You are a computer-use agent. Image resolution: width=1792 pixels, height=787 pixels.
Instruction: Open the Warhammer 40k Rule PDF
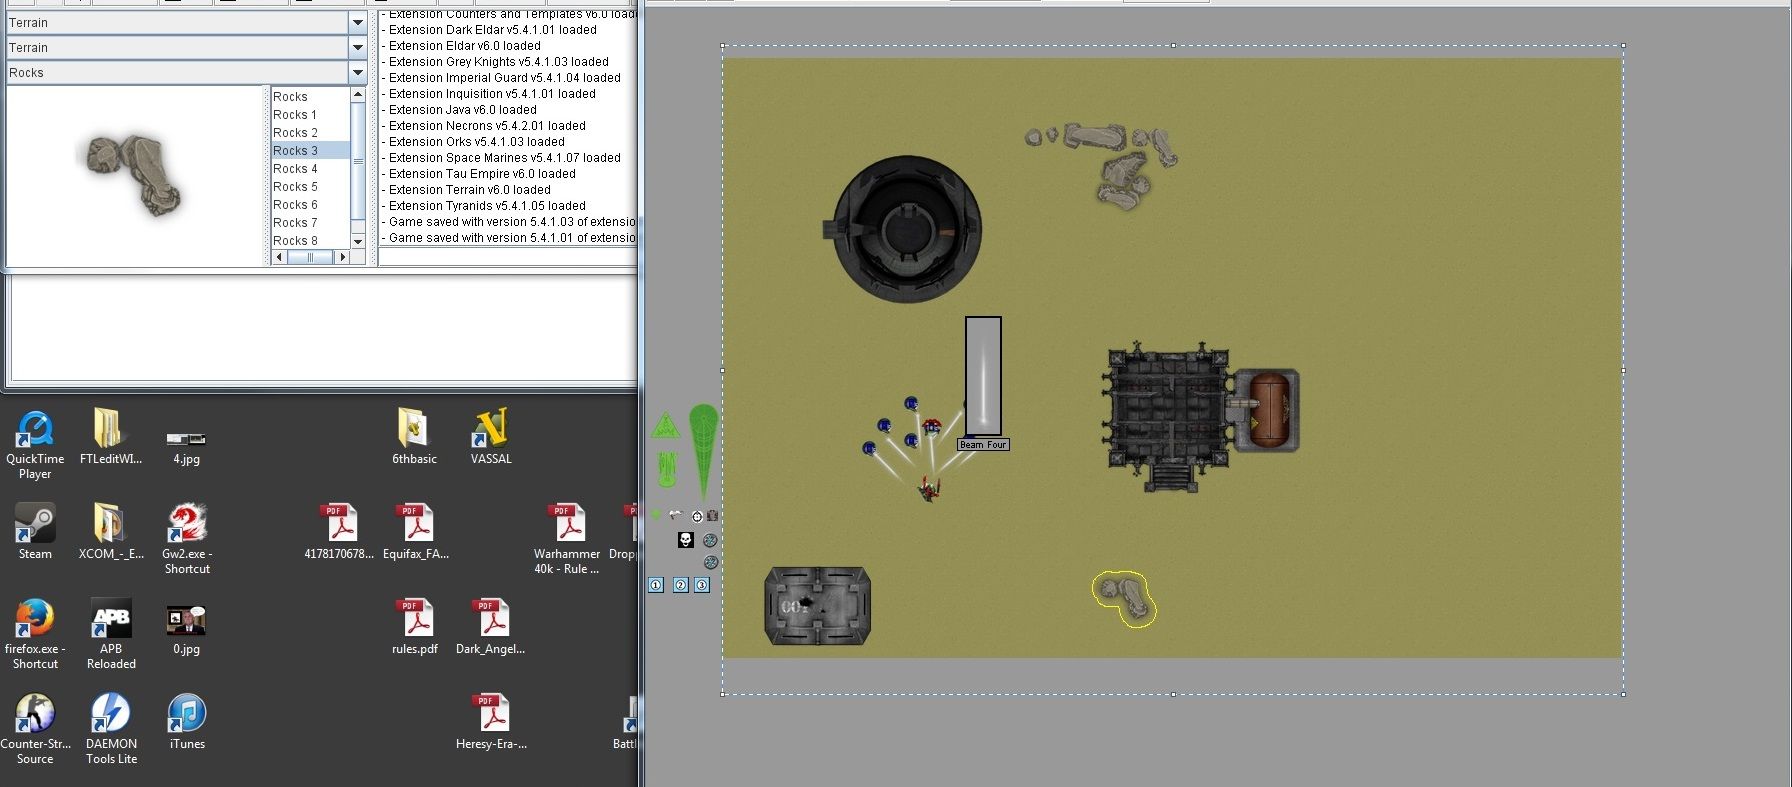click(567, 539)
